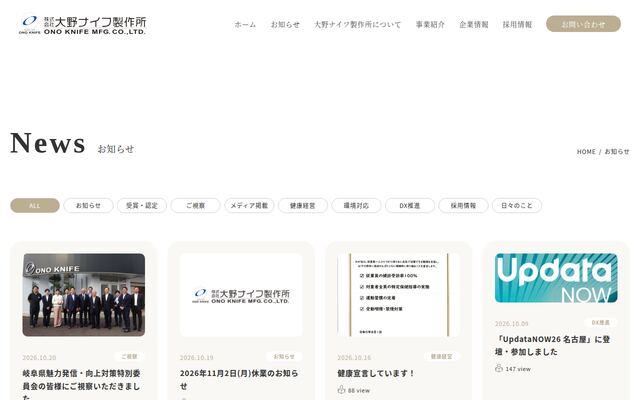The width and height of the screenshot is (640, 400).
Task: Filter news by DX推進 pill
Action: click(410, 205)
